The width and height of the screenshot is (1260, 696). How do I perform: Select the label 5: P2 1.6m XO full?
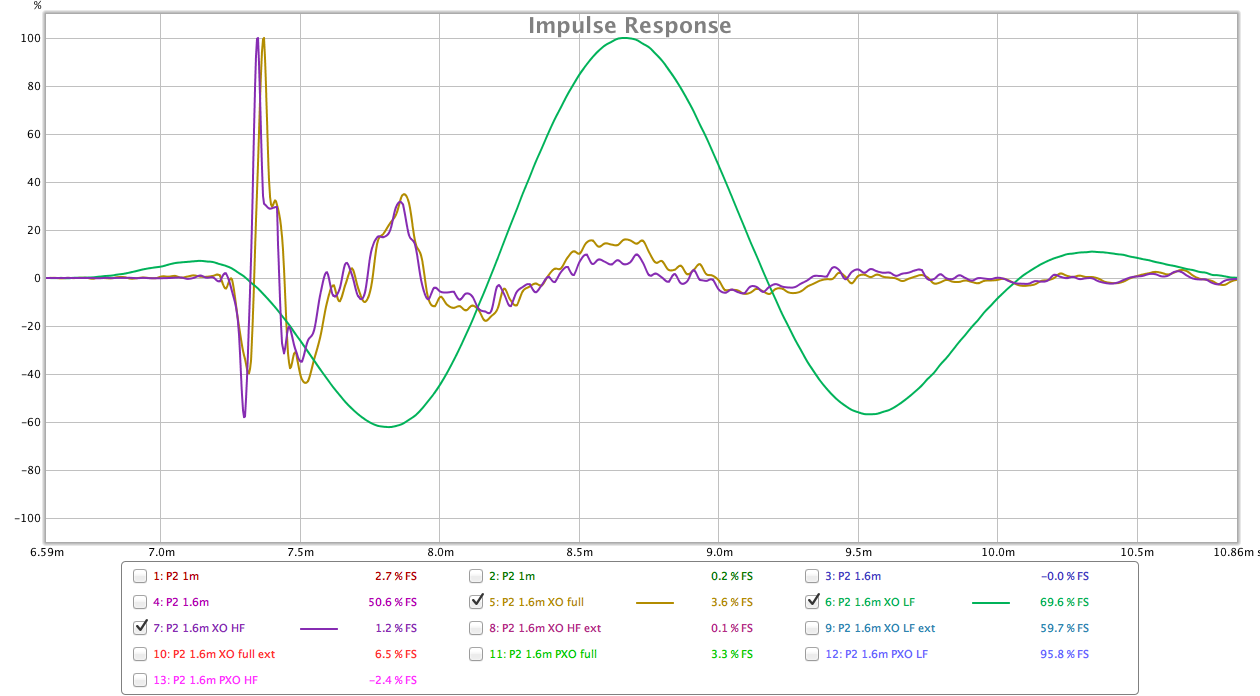coord(536,602)
